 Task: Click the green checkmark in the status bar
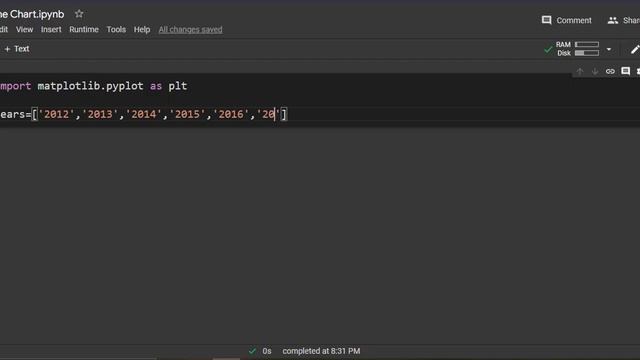[252, 351]
